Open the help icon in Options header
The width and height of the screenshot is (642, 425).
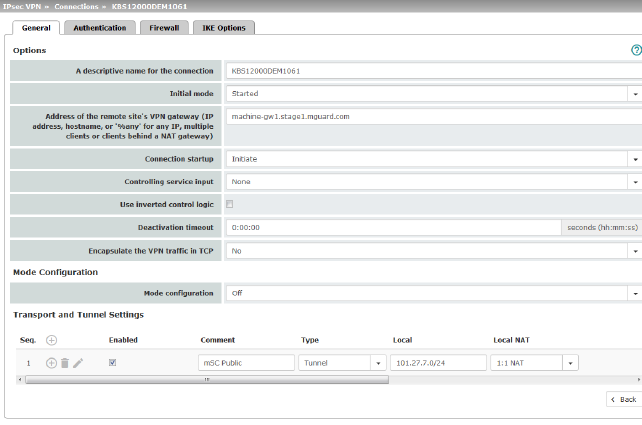click(636, 49)
